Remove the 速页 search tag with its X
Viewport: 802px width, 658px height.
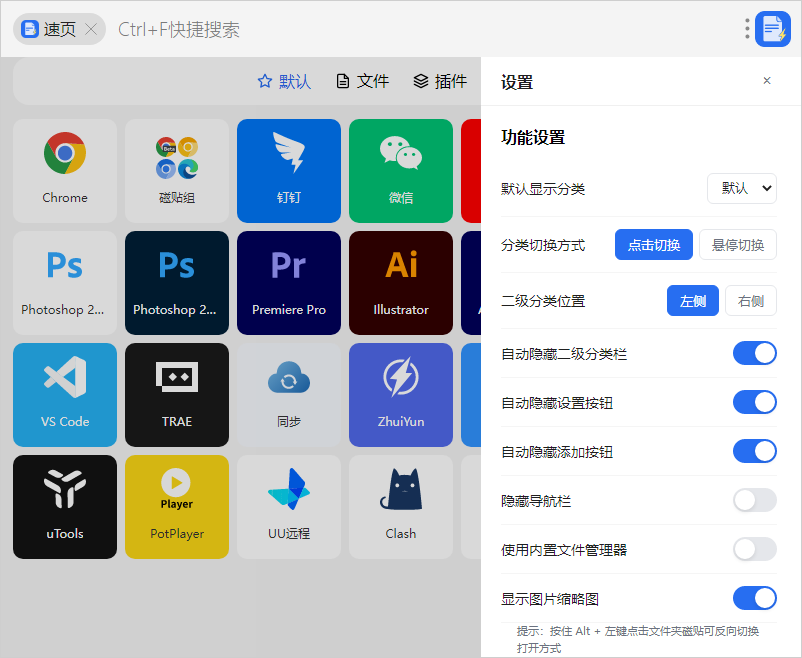[x=91, y=29]
